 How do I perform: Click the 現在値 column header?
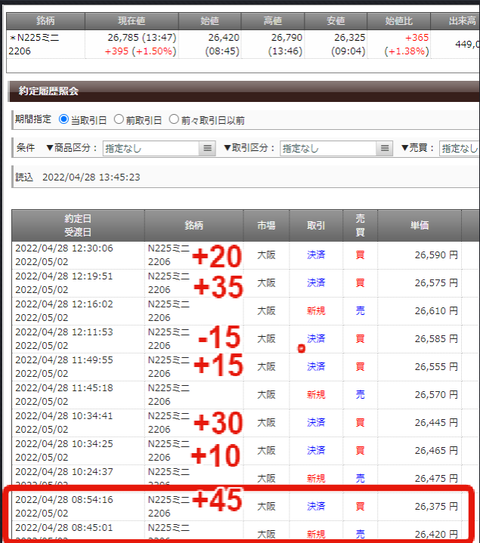point(132,21)
